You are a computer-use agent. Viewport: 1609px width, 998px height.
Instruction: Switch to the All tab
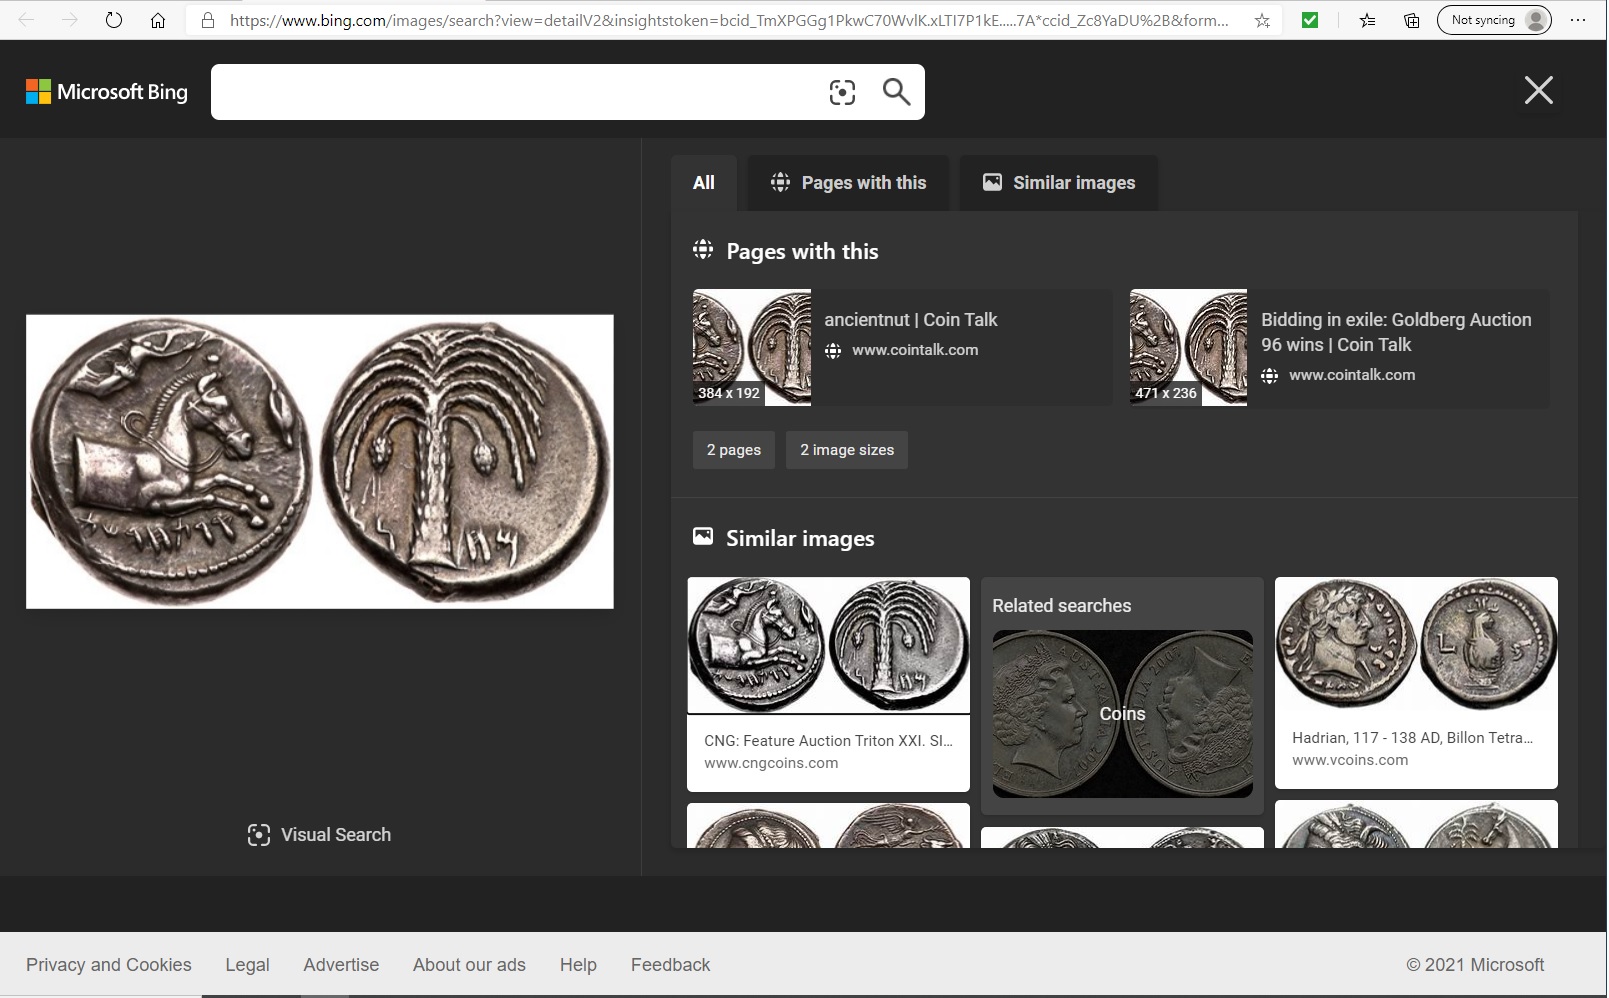click(x=704, y=183)
